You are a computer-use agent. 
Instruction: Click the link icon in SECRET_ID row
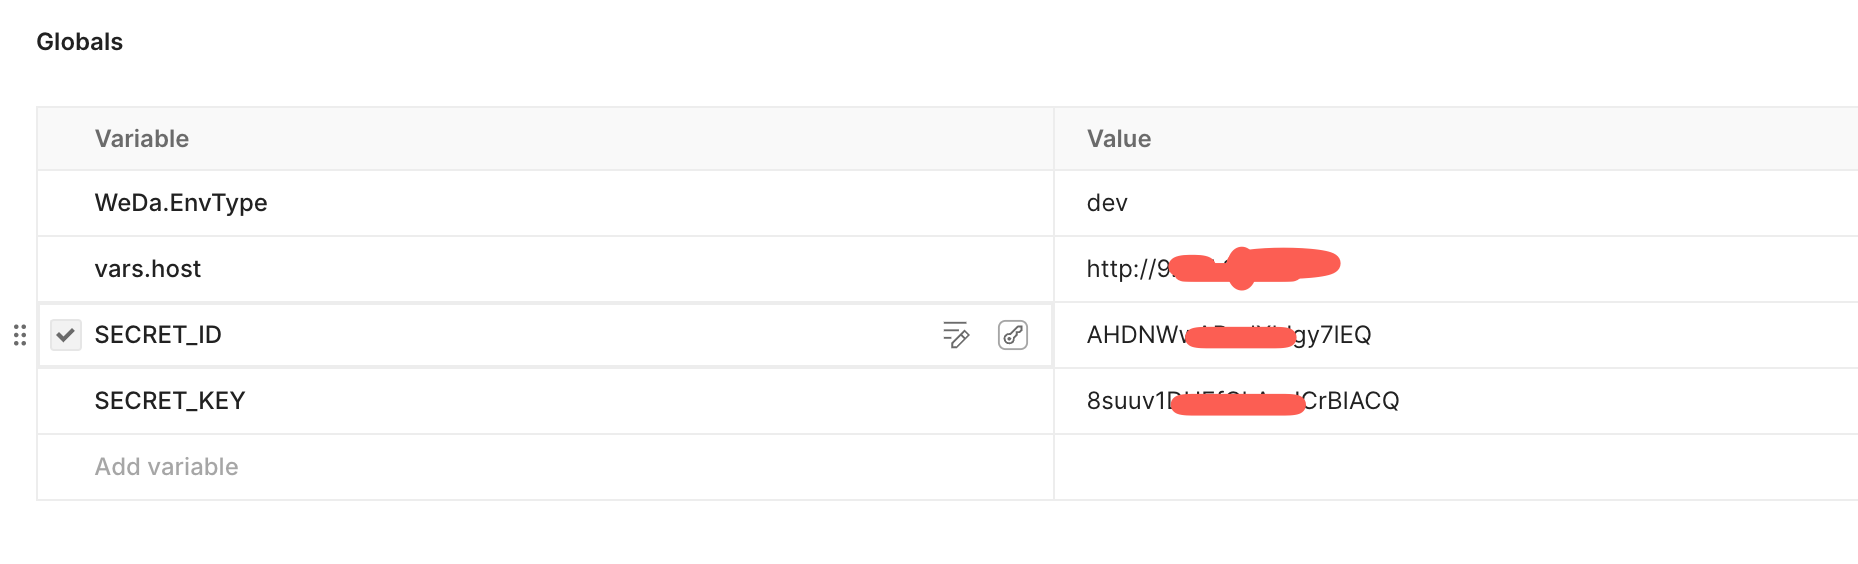[x=1013, y=335]
